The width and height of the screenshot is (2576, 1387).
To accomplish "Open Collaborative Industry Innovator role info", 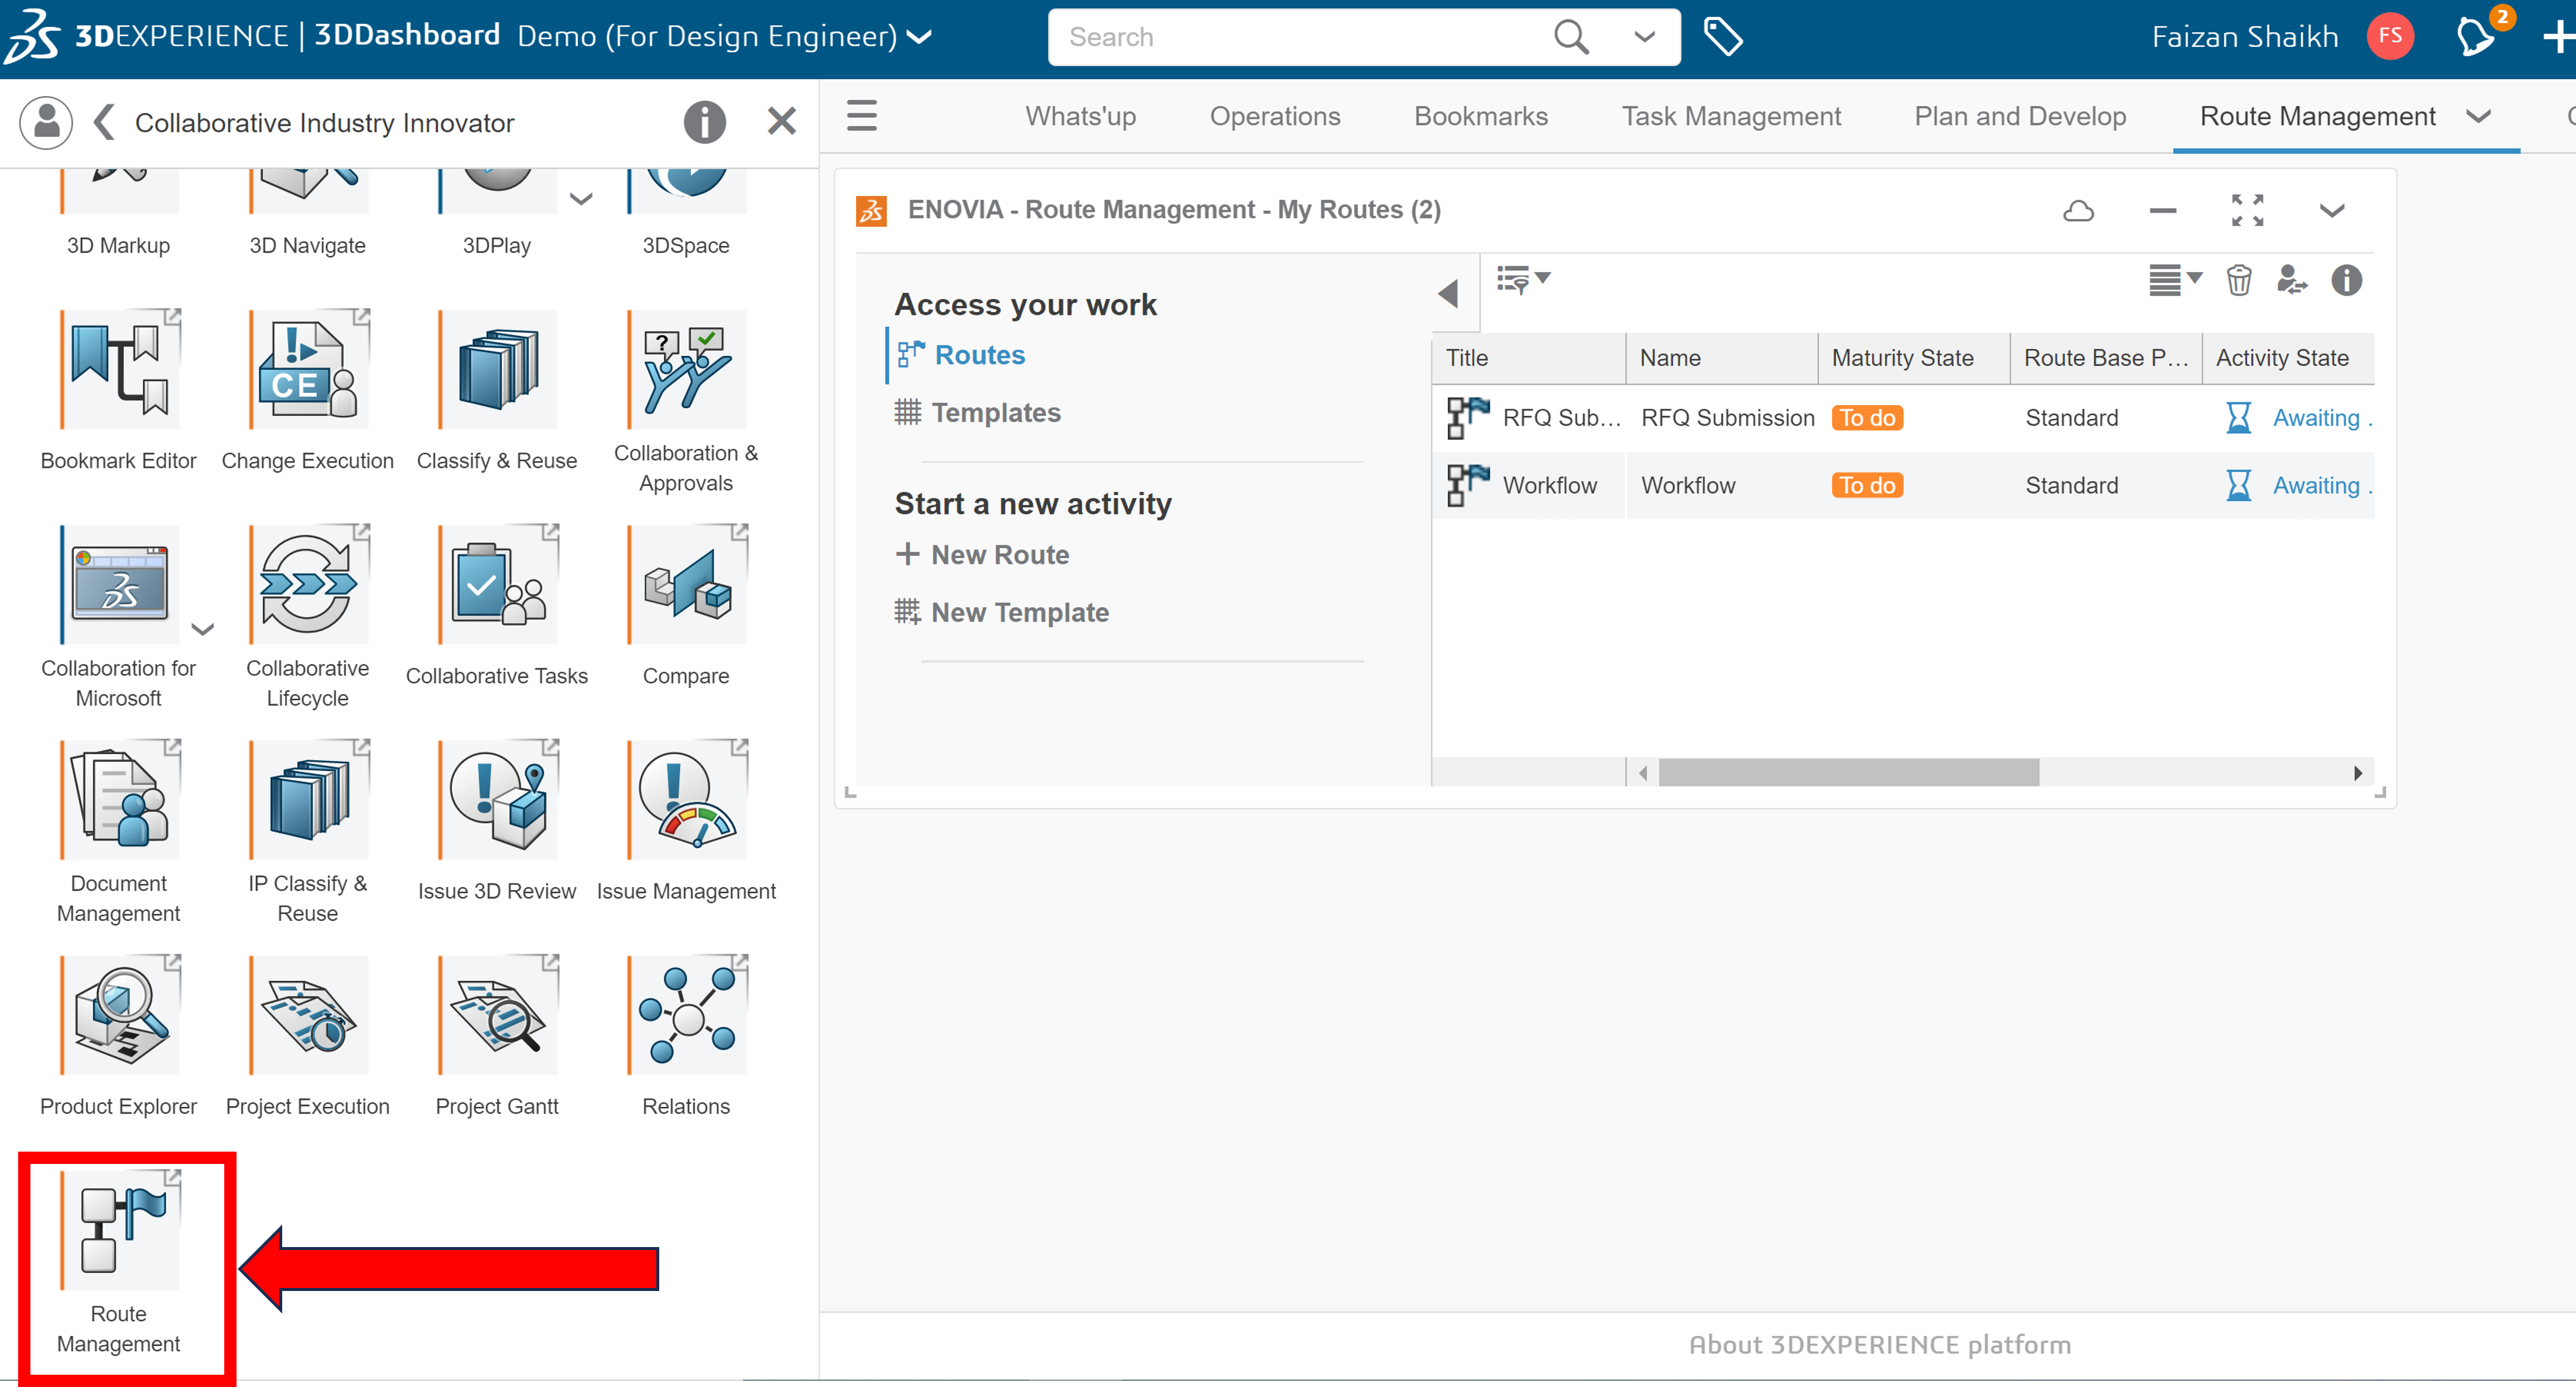I will (705, 122).
